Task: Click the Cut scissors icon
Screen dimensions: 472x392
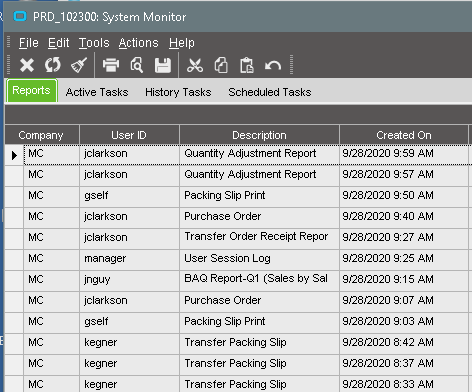Action: click(x=195, y=65)
